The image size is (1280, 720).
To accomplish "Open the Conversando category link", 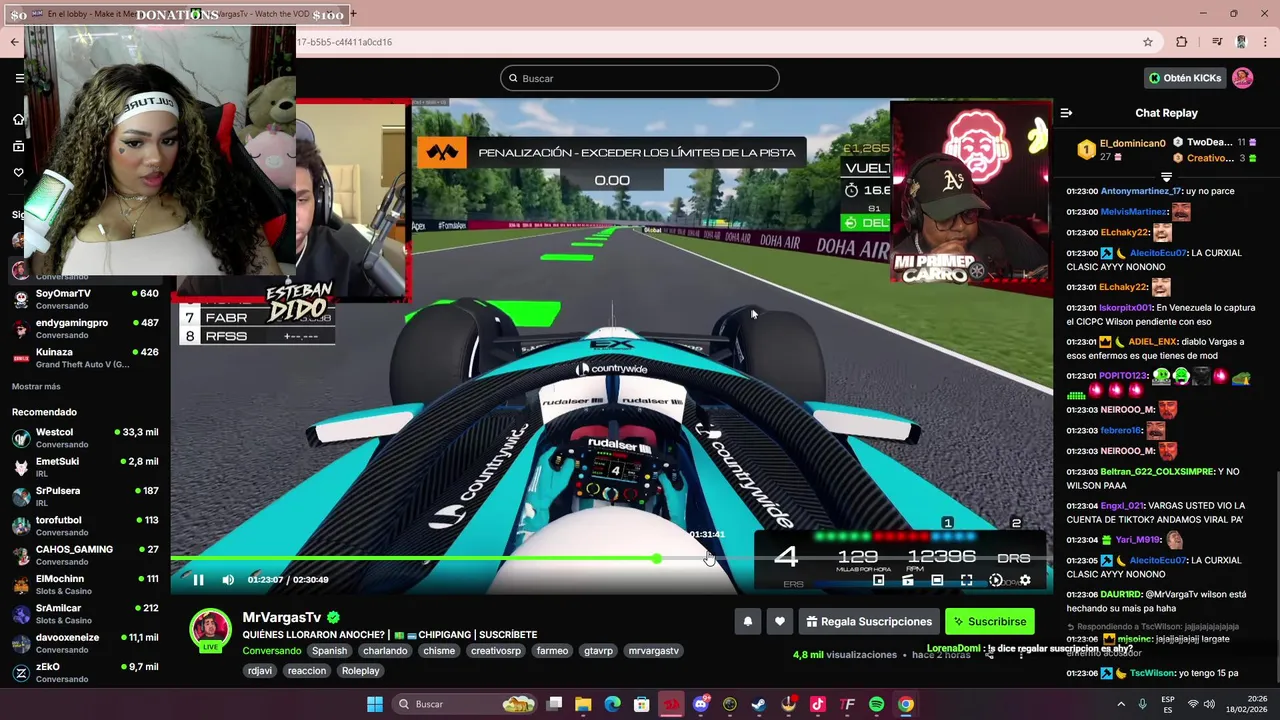I will coord(272,651).
